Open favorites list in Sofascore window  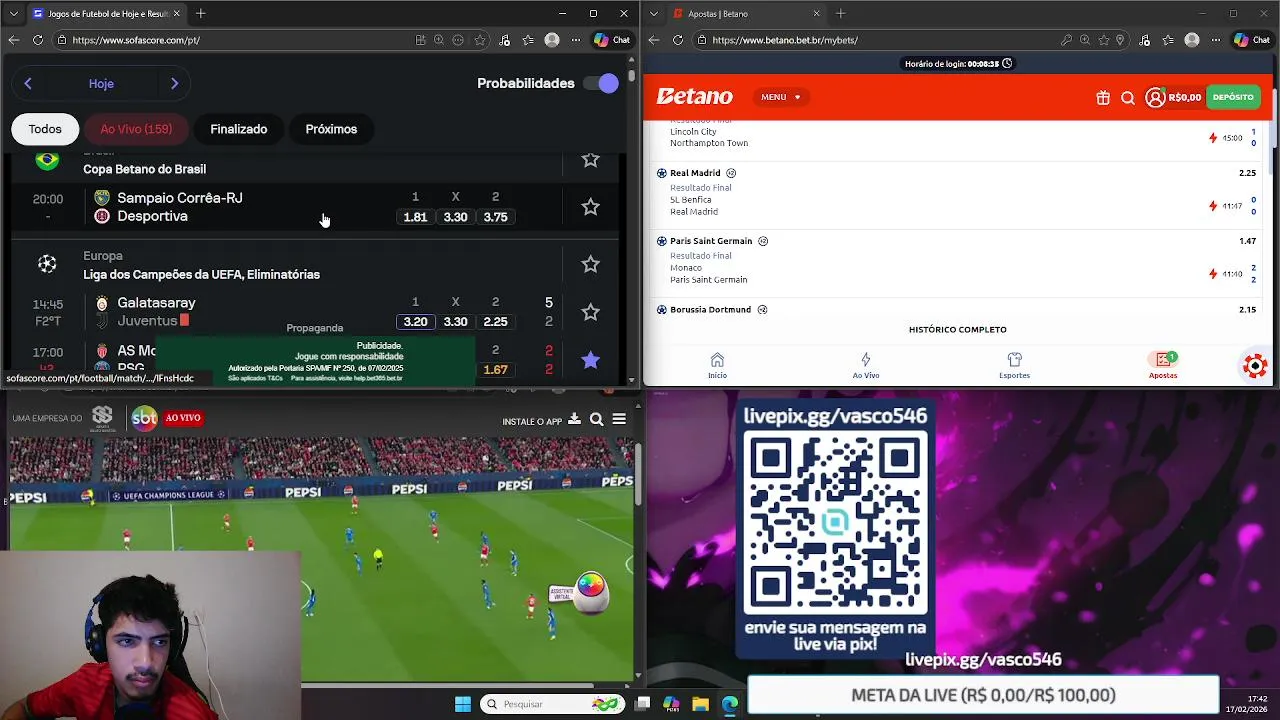click(528, 40)
